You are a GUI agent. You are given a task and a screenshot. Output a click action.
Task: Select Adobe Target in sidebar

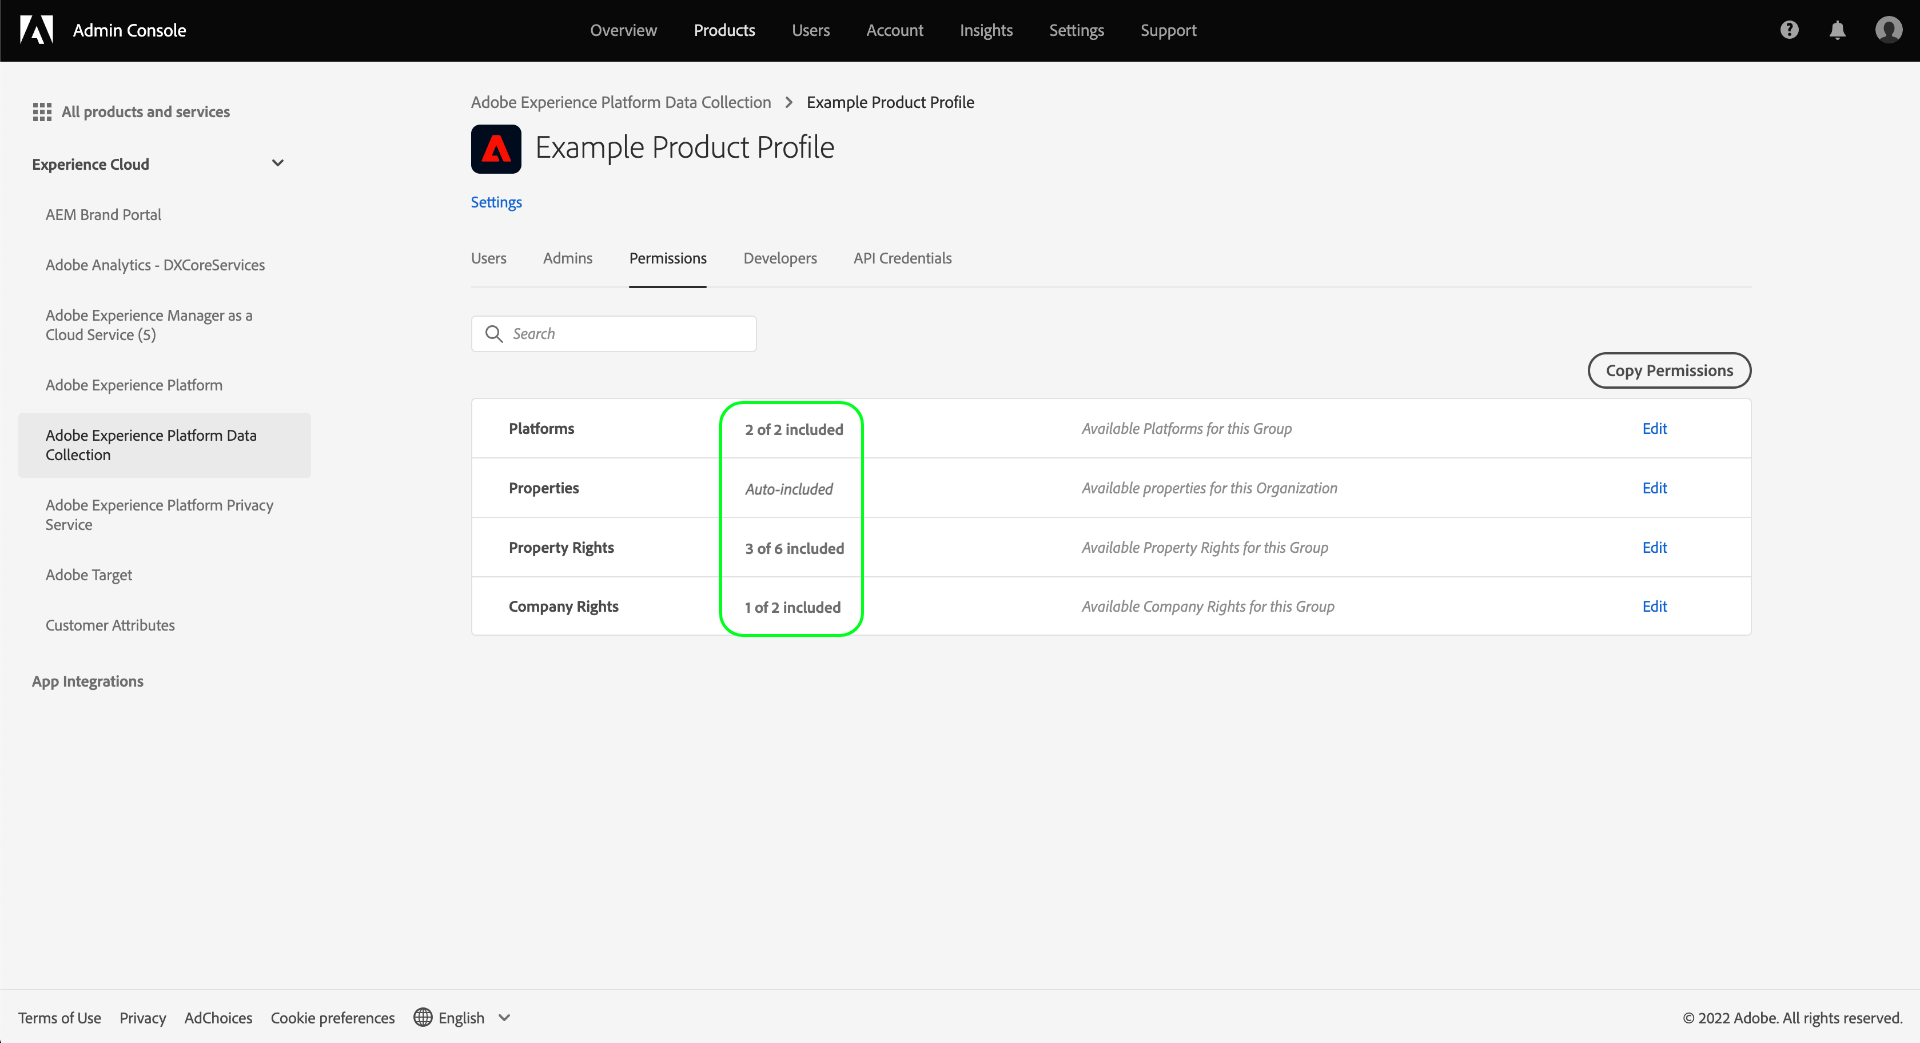(x=89, y=575)
